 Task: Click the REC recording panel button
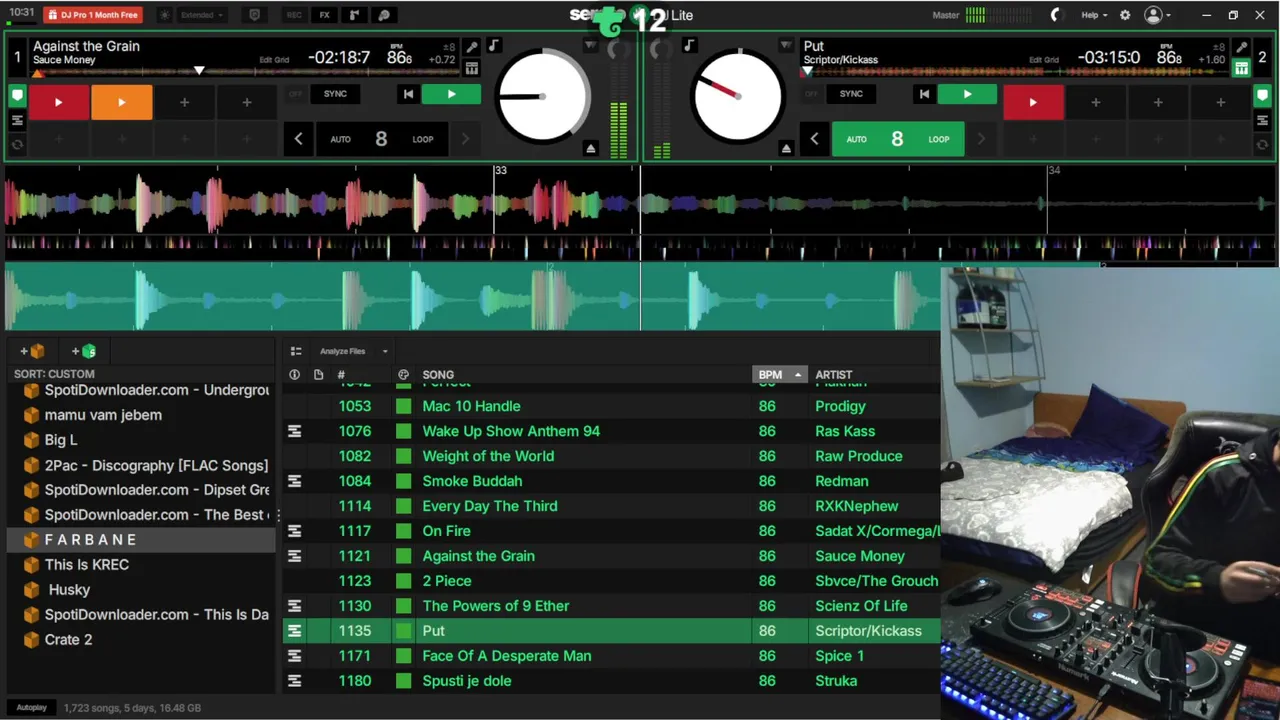click(x=294, y=15)
